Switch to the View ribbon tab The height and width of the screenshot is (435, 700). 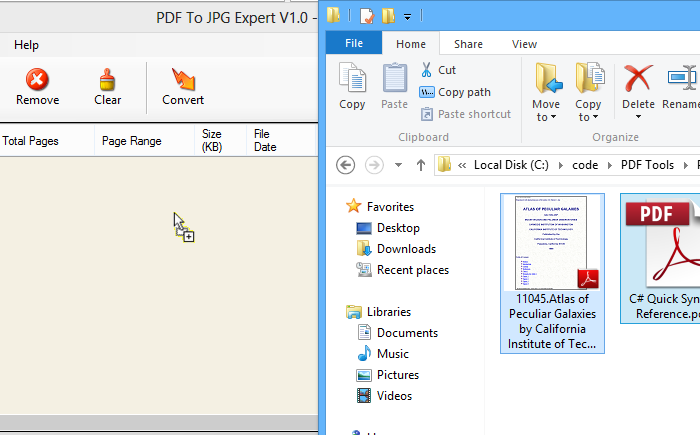pos(524,44)
